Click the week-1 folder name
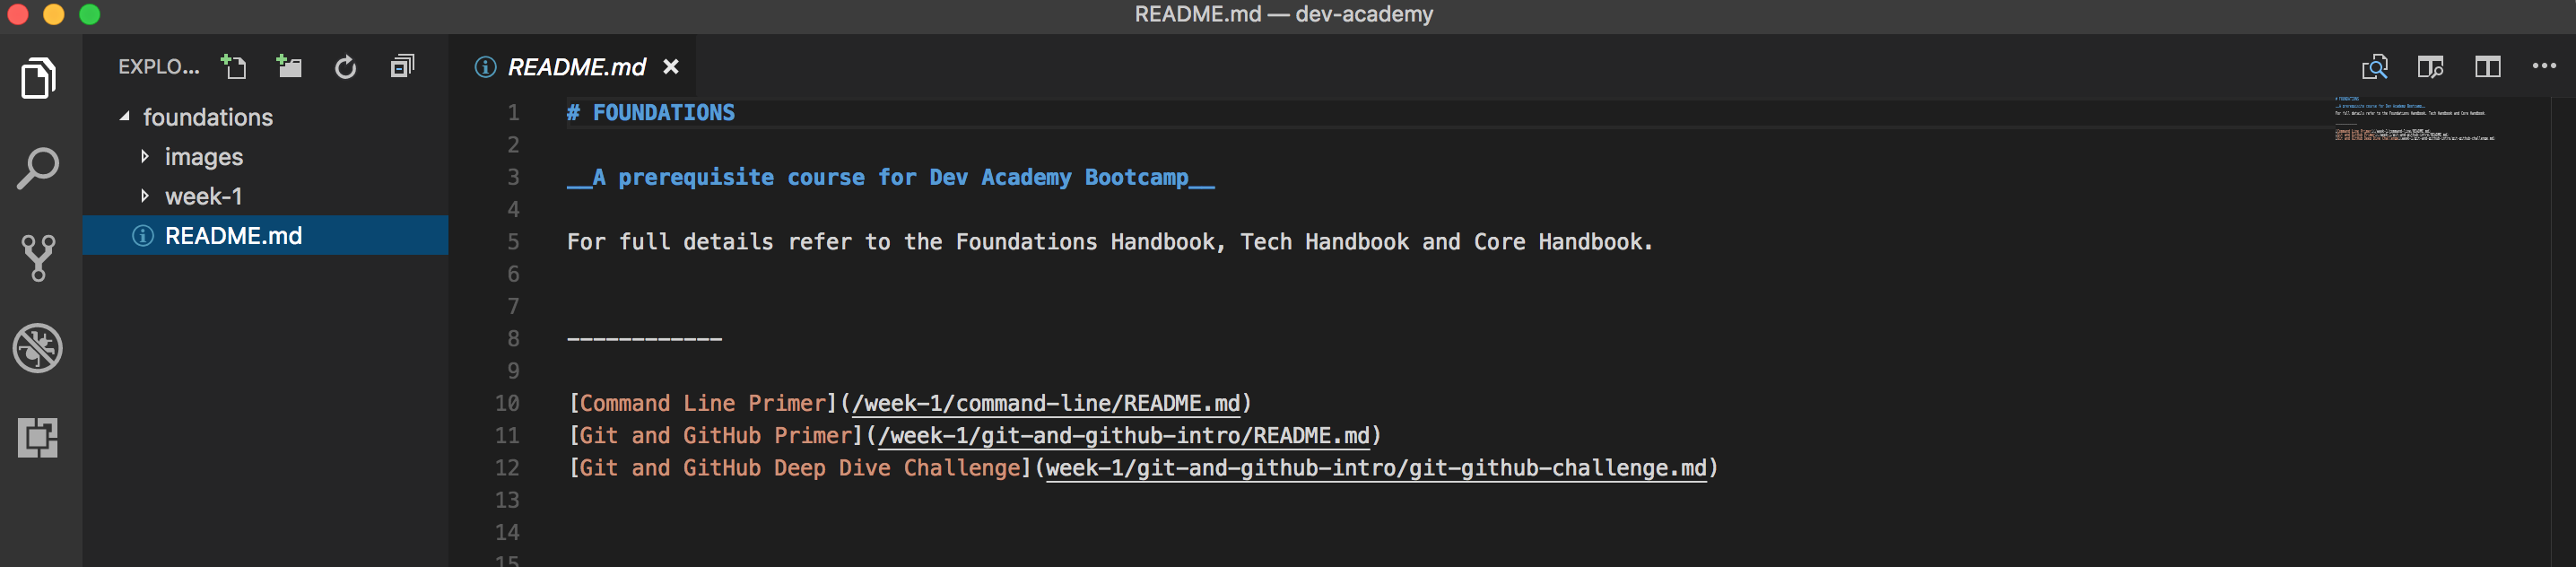 click(x=204, y=196)
